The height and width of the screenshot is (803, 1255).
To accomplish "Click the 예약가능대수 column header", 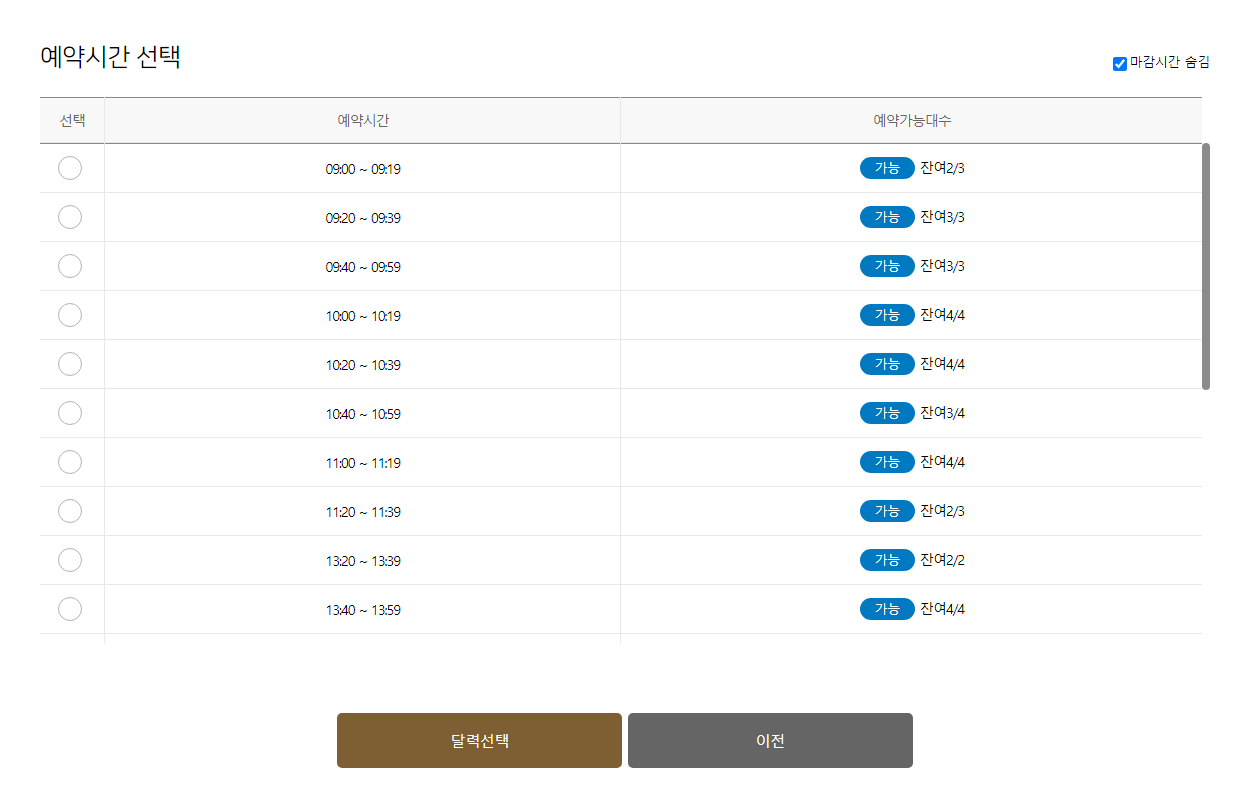I will (x=910, y=119).
